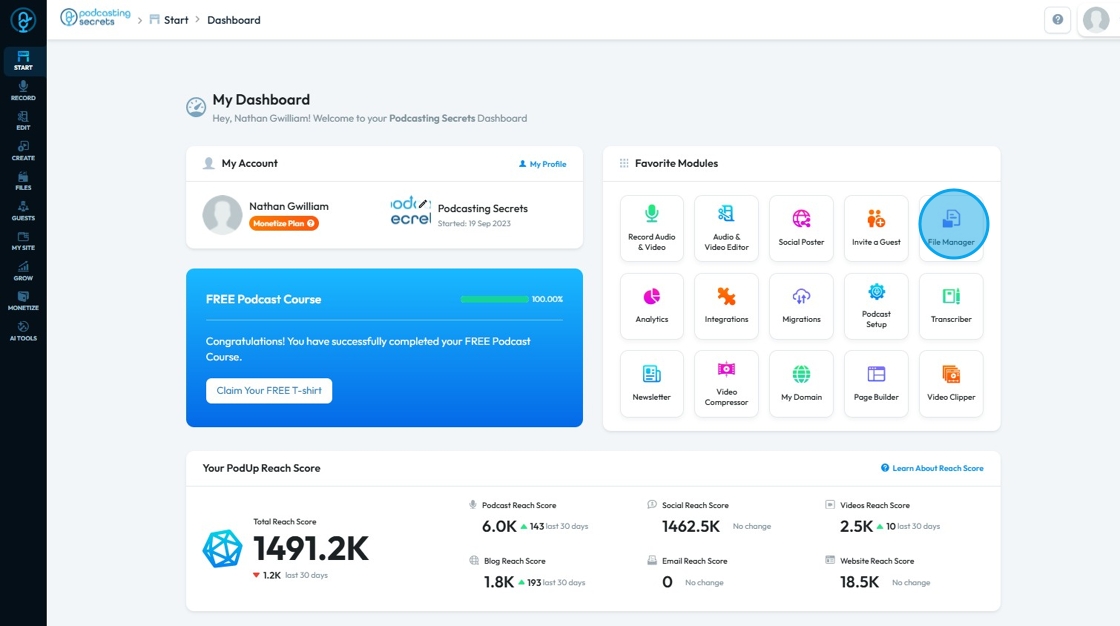Open the Monetize section in sidebar
Viewport: 1120px width, 626px height.
click(23, 301)
